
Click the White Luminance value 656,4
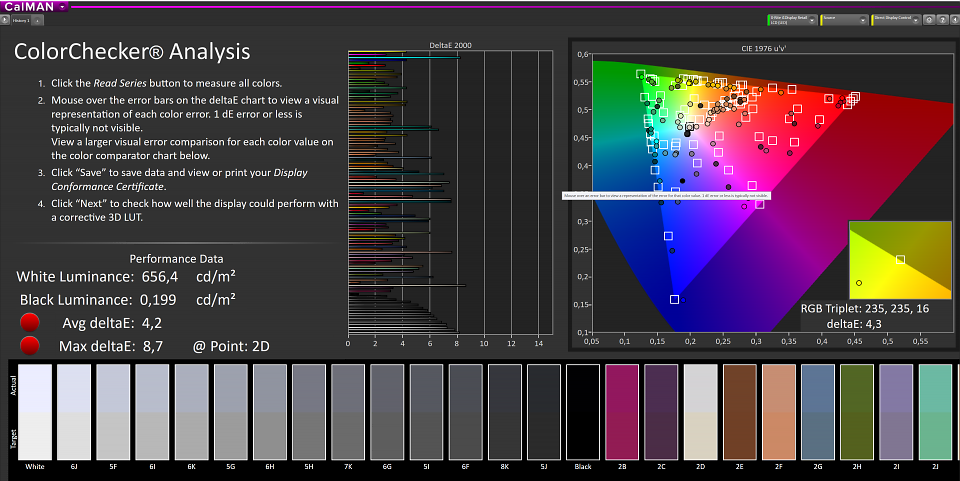tap(160, 277)
